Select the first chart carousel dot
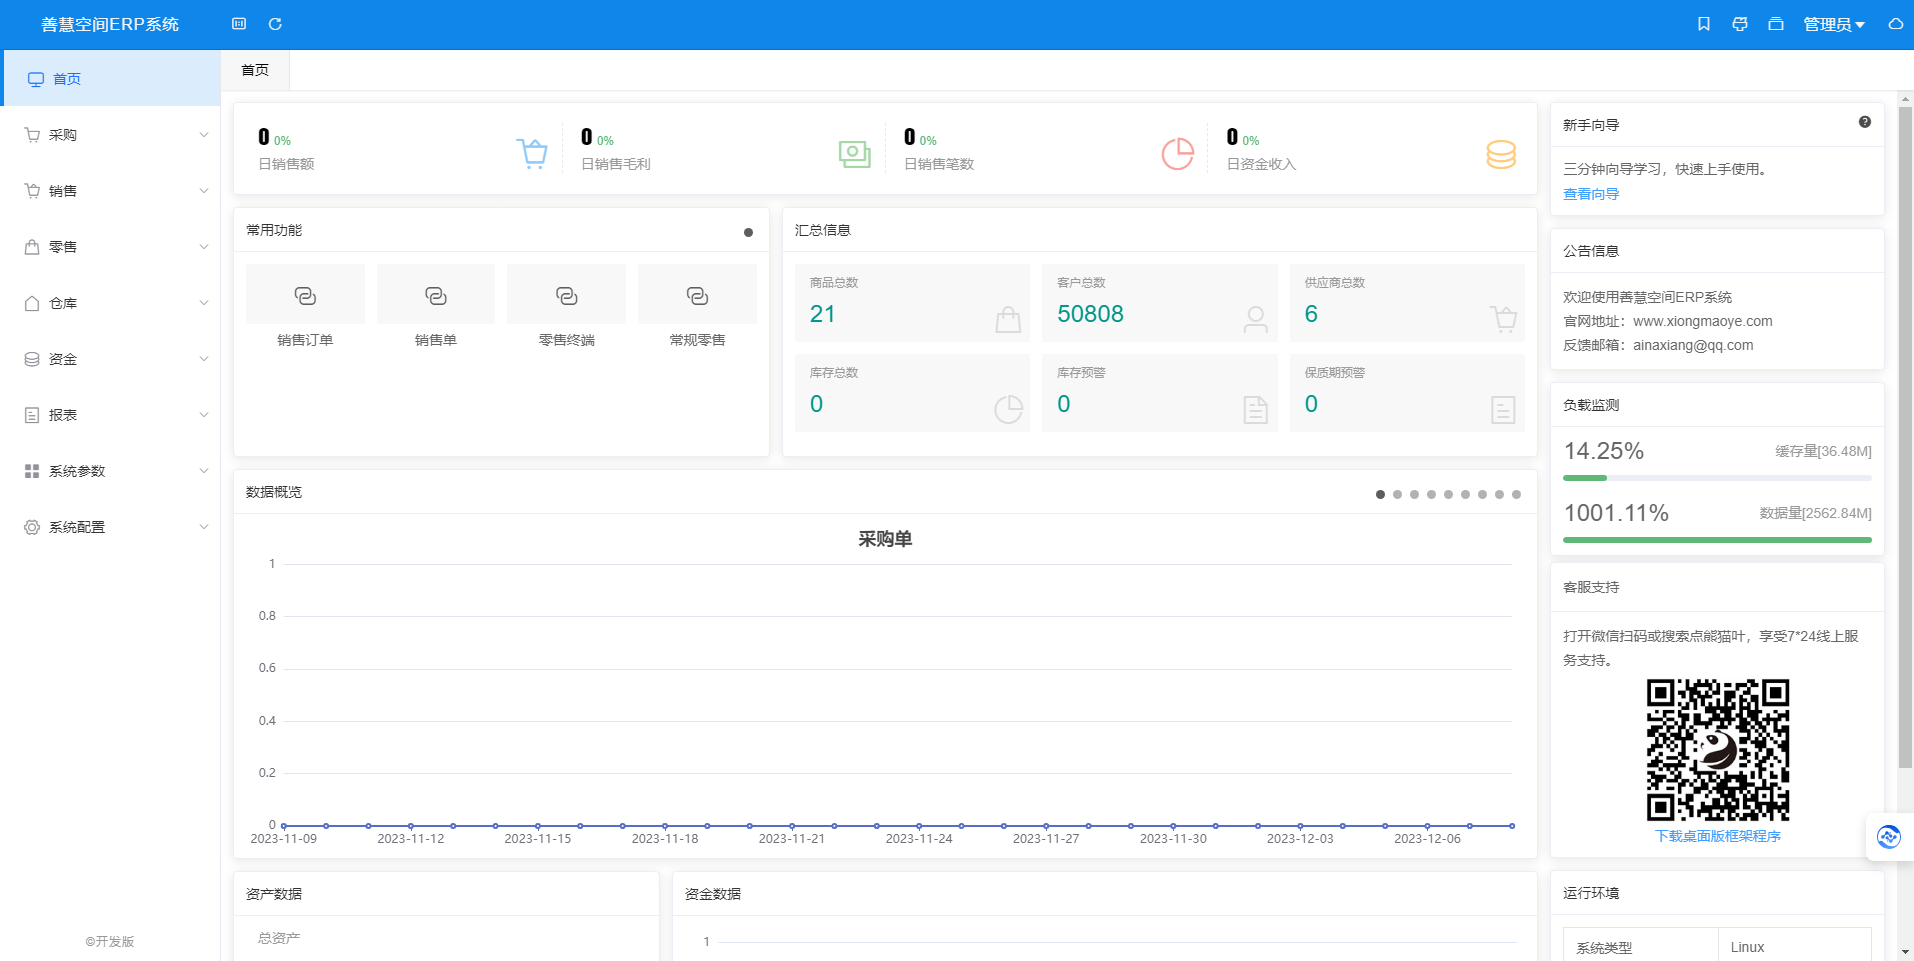The height and width of the screenshot is (961, 1914). (1380, 494)
